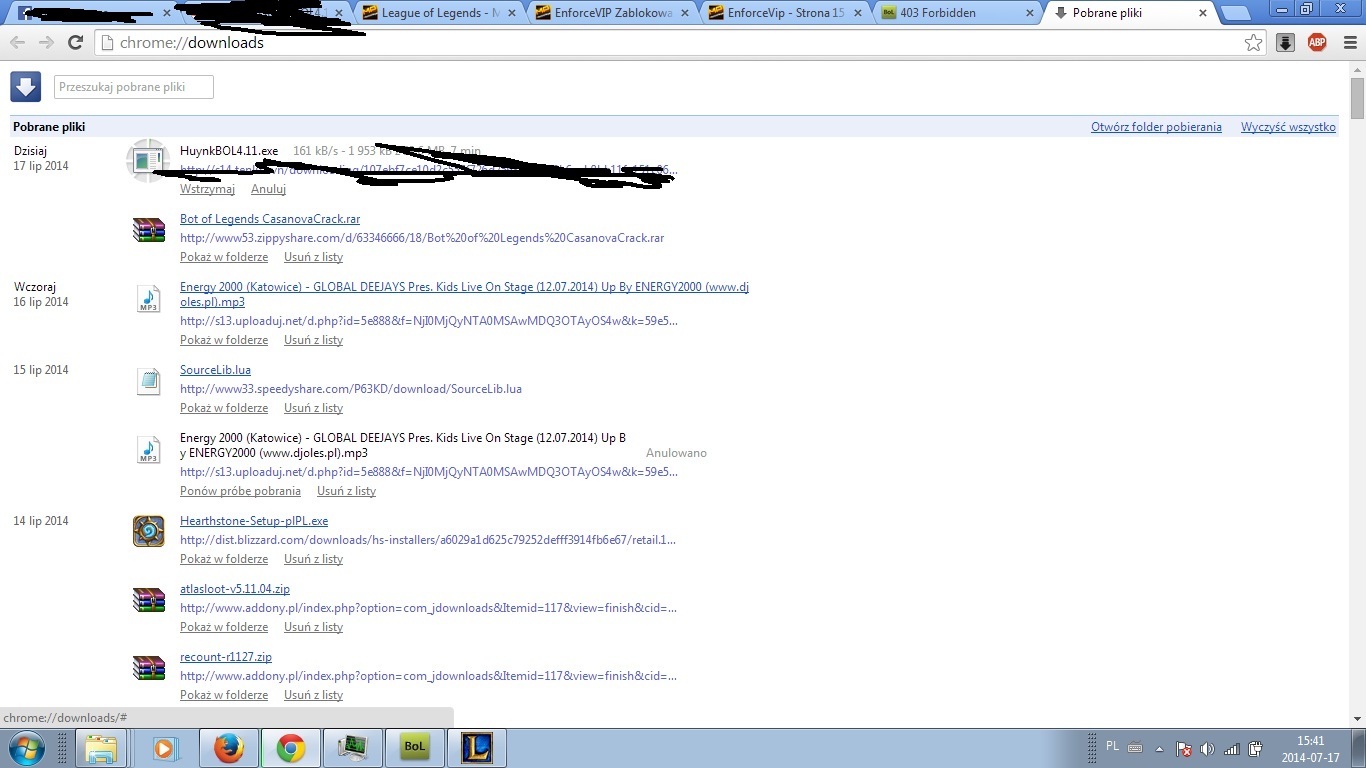The image size is (1366, 768).
Task: Show recount-r1127.zip in folder
Action: 224,695
